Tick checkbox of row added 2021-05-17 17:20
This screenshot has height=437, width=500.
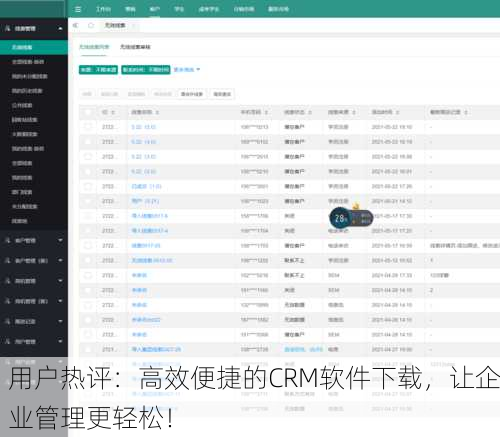(x=88, y=231)
